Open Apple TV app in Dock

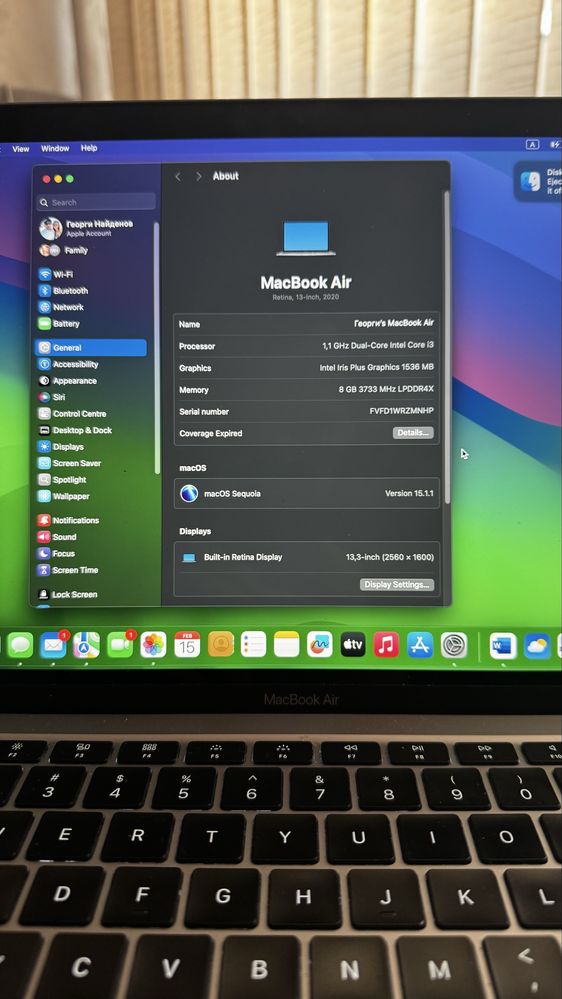(353, 645)
